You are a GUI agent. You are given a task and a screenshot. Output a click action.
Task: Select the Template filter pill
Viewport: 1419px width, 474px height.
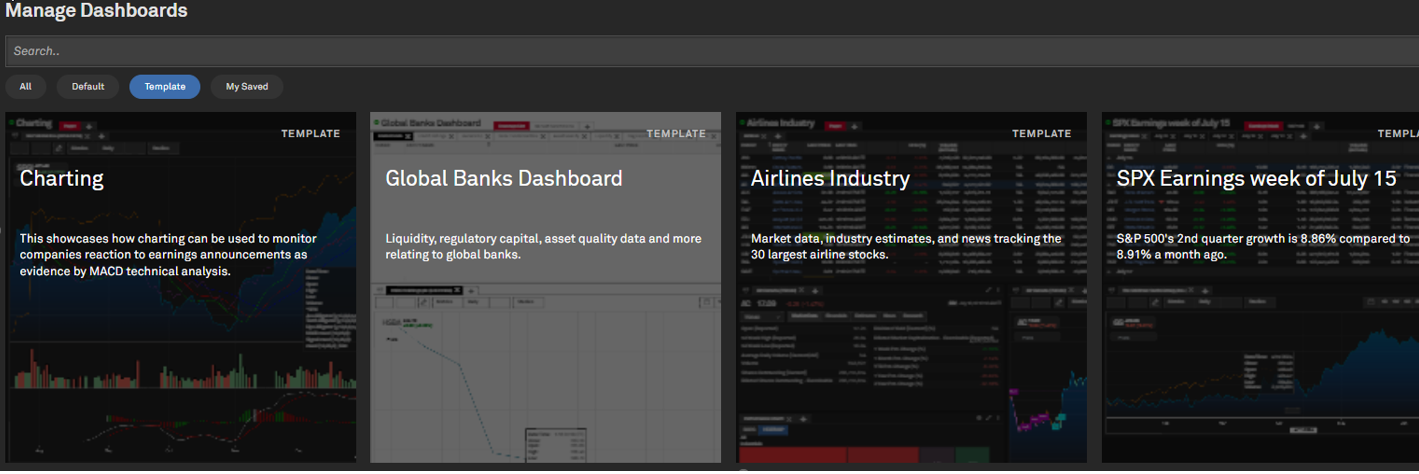pyautogui.click(x=165, y=87)
